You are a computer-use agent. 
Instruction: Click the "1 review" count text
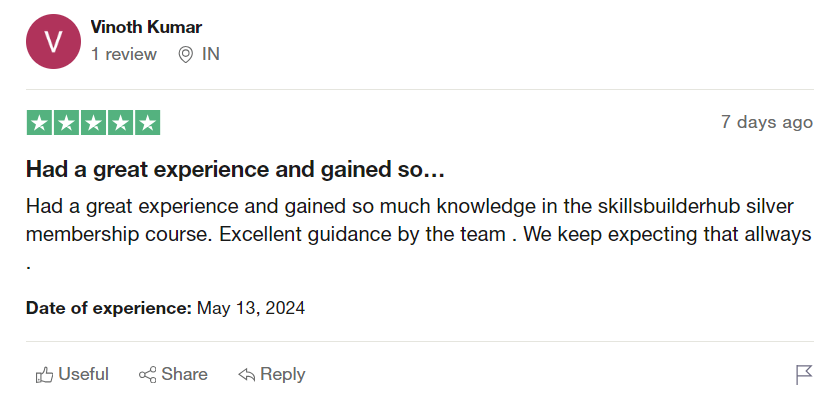124,54
